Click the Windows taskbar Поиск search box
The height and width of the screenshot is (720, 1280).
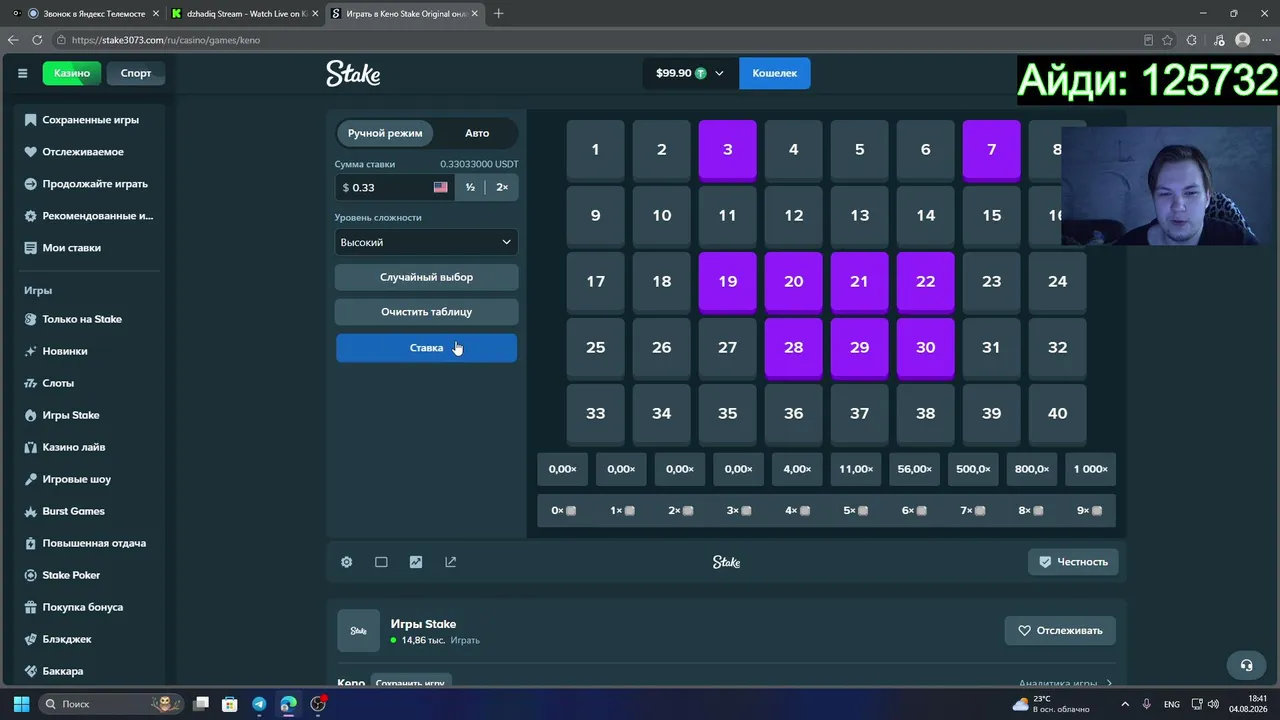[110, 704]
